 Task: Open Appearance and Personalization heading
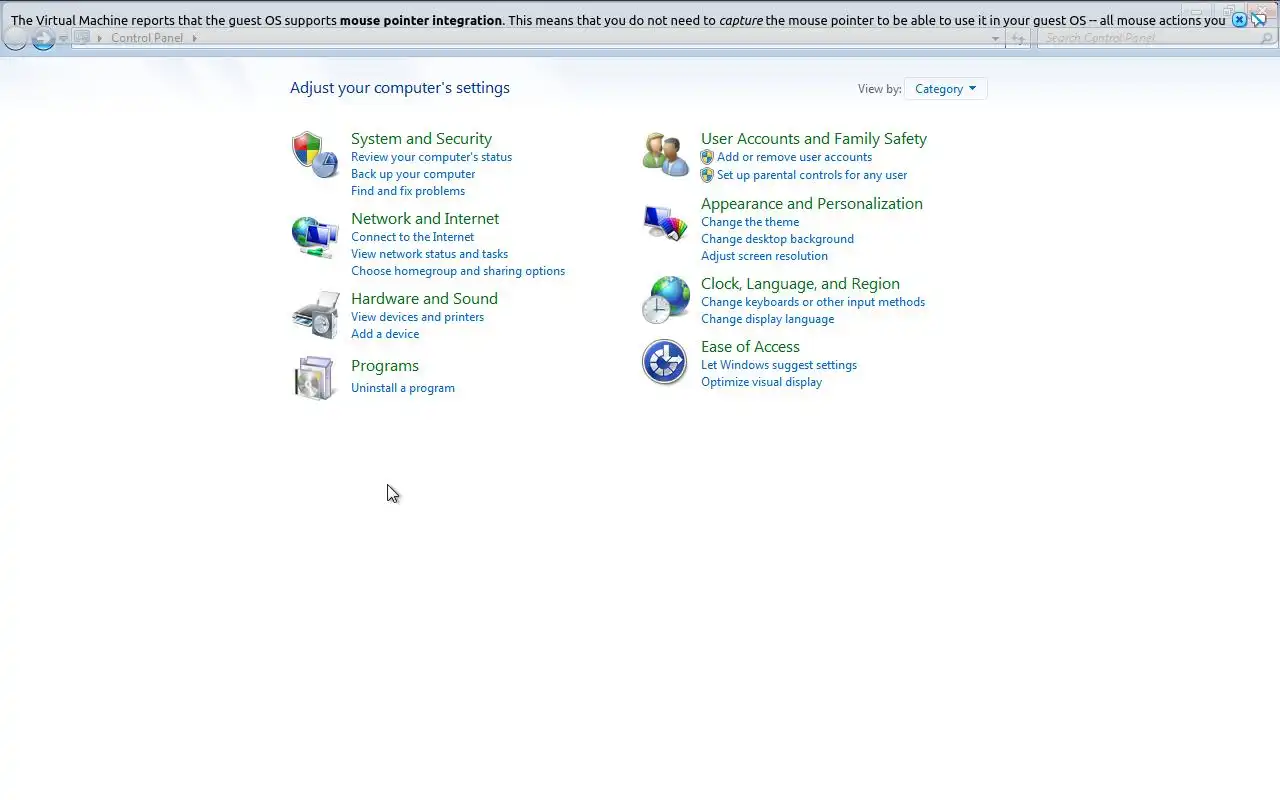pyautogui.click(x=812, y=204)
